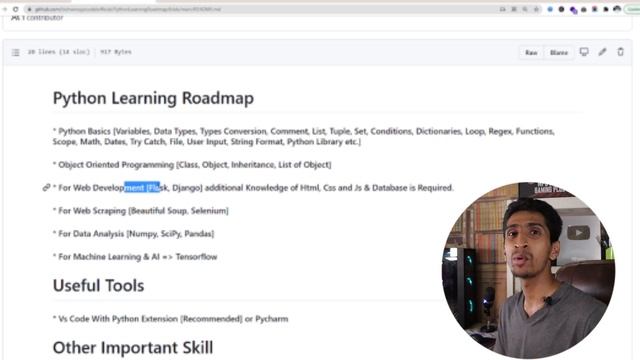
Task: Click the 'For Web Scraping' line
Action: point(141,211)
